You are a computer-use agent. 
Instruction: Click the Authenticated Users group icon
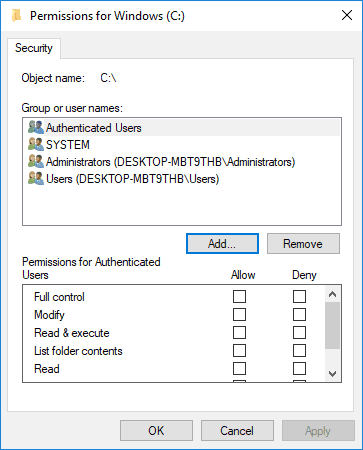(36, 128)
